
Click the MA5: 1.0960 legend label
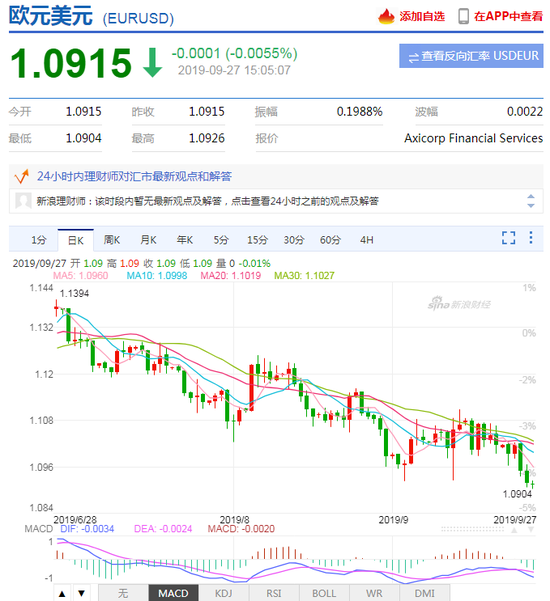80,276
